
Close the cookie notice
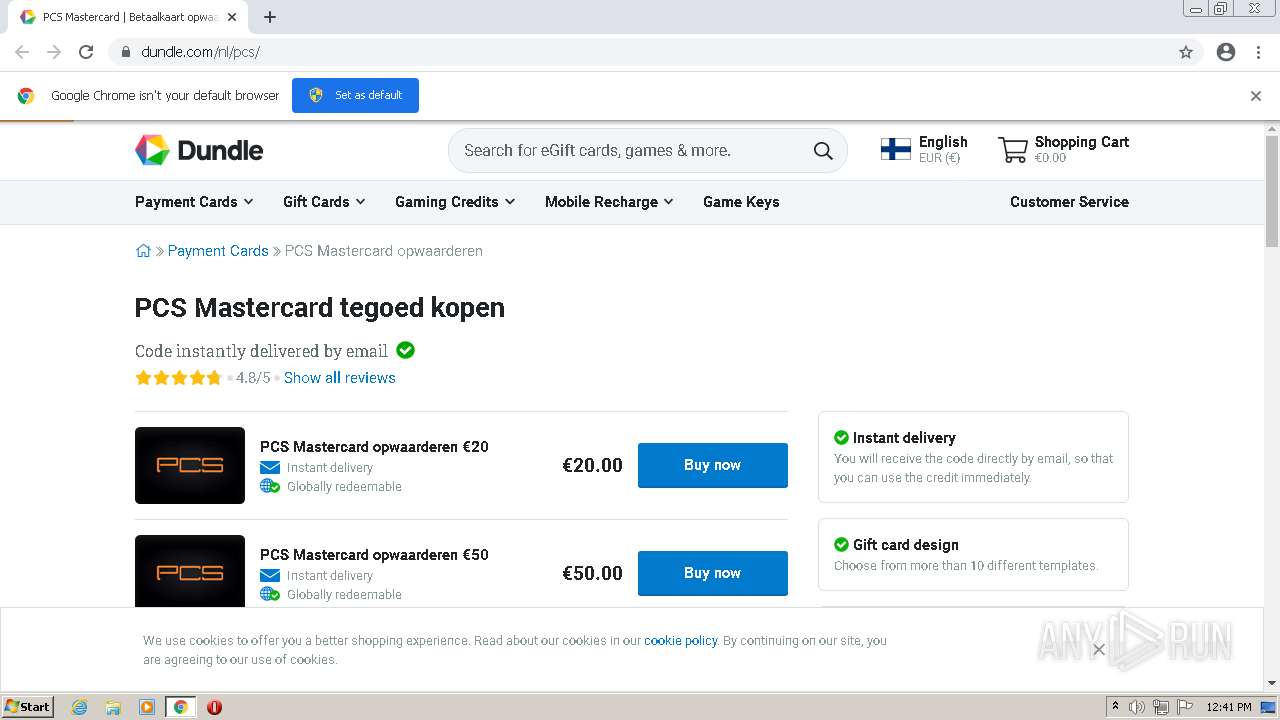tap(1098, 650)
